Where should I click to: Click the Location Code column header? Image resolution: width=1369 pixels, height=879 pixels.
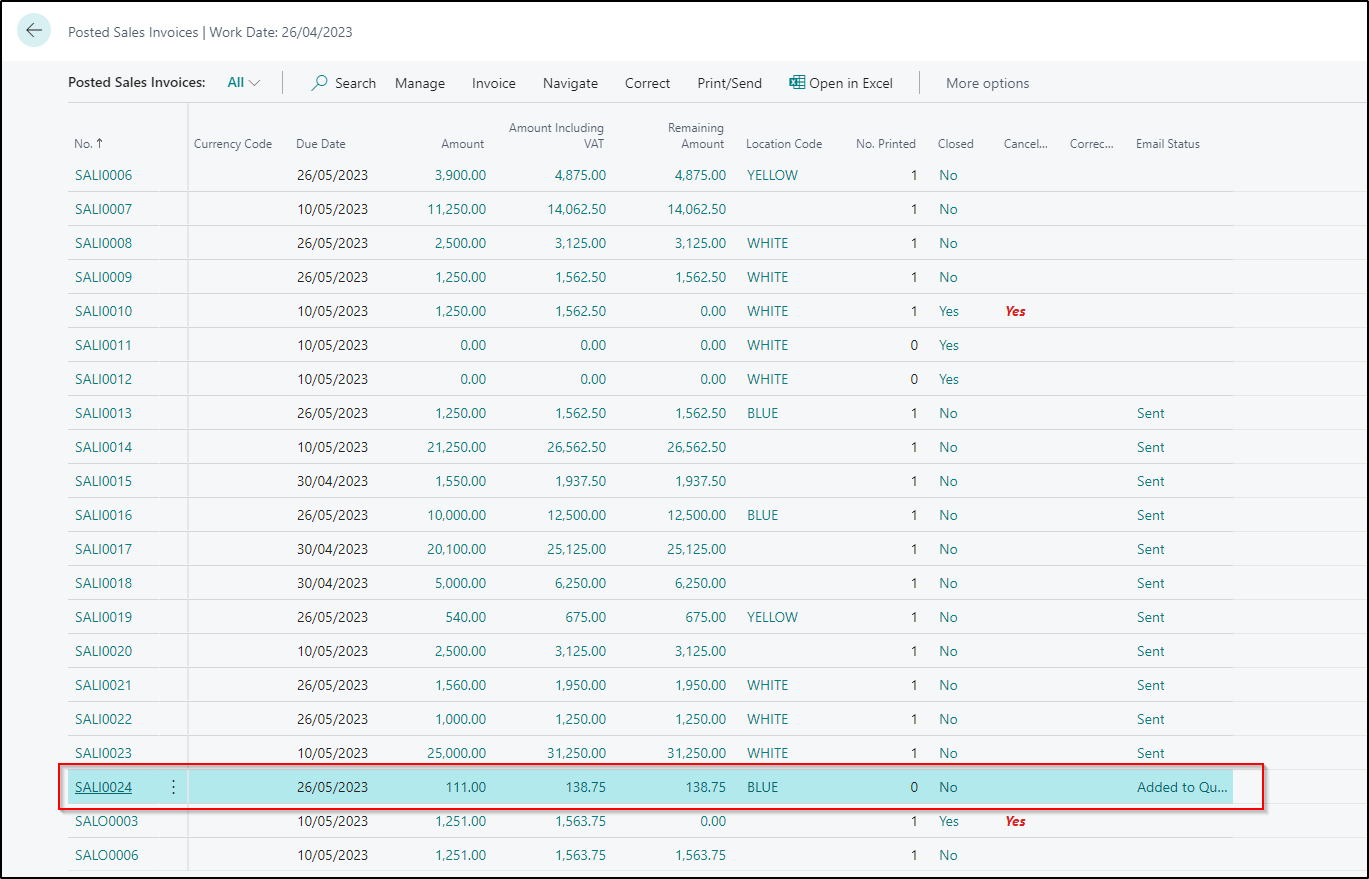pos(784,144)
